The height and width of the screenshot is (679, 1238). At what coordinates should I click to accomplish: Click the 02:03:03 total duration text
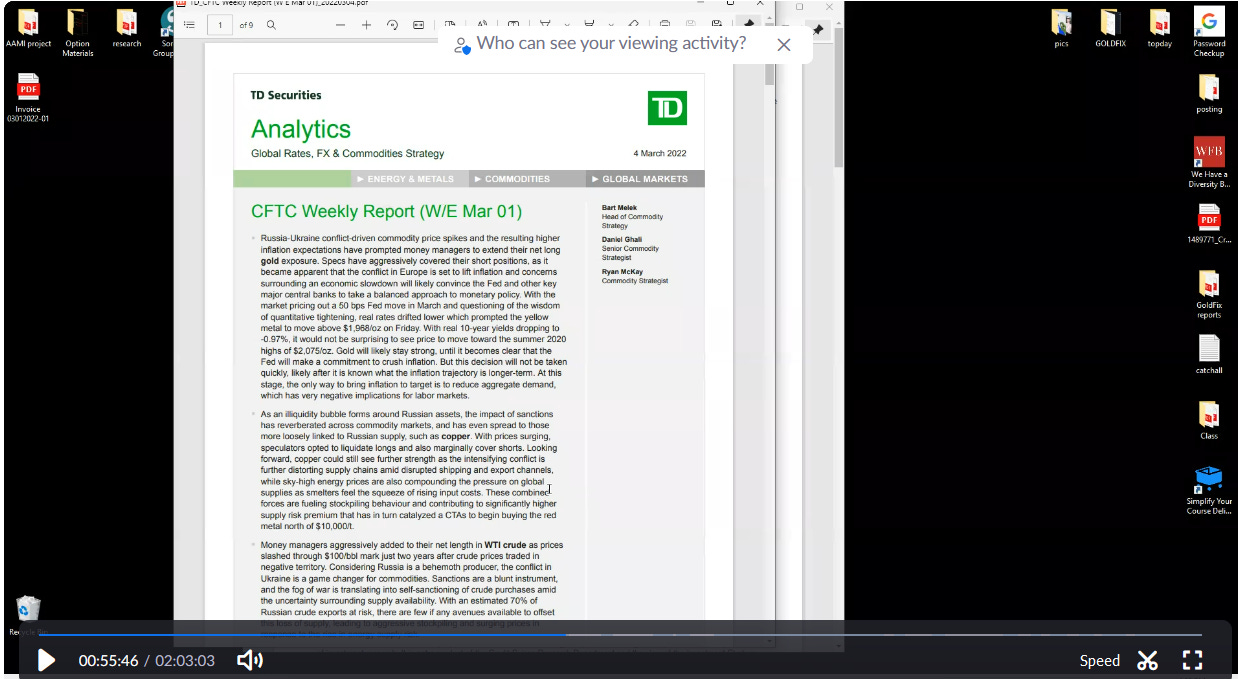[x=185, y=660]
